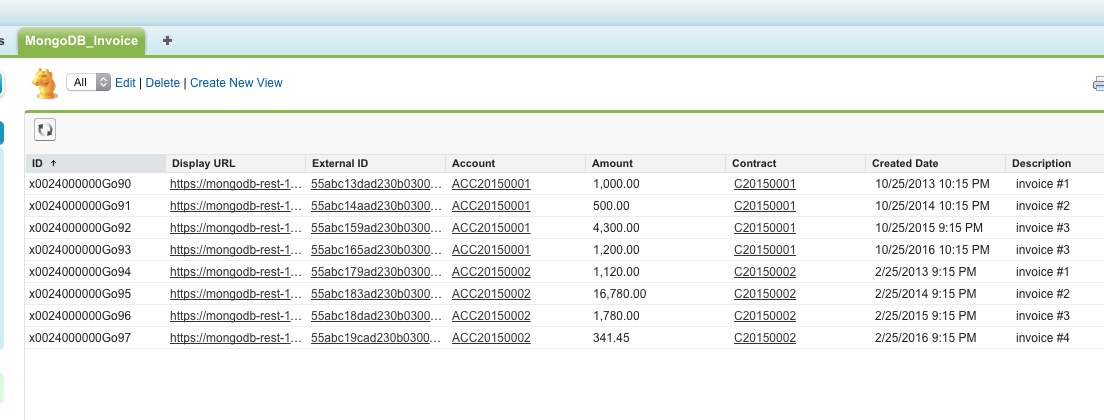
Task: Click the Delete view link
Action: tap(163, 83)
